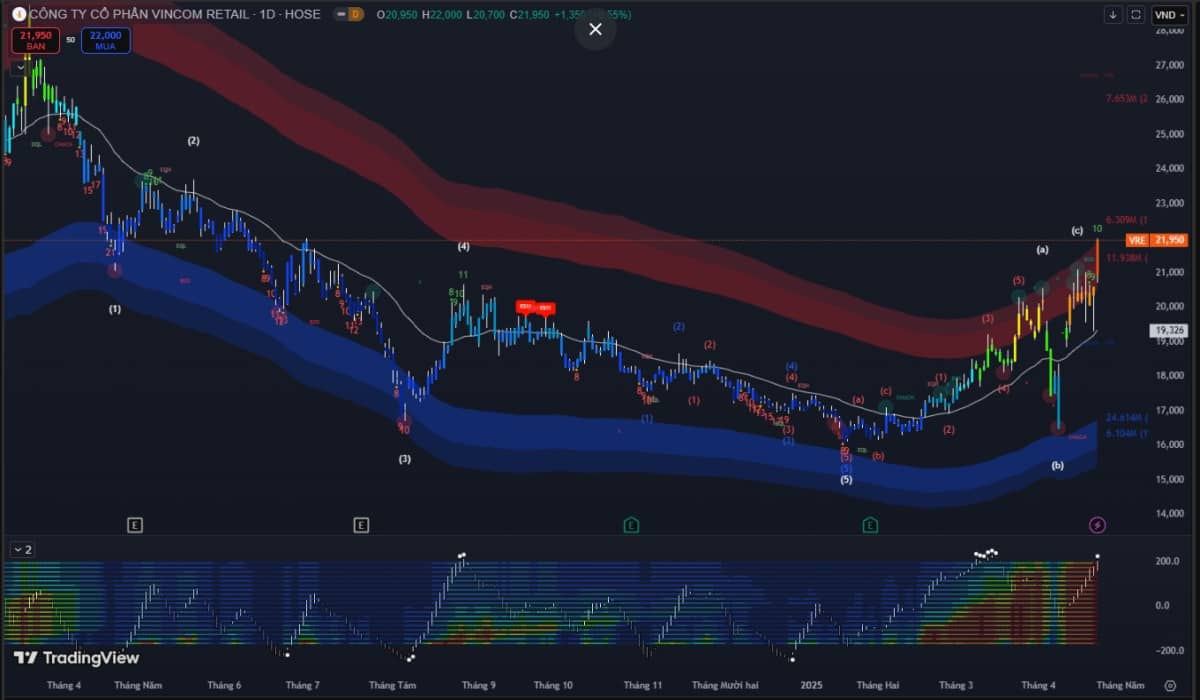Viewport: 1200px width, 700px height.
Task: Click the -200.0 indicator scale label
Action: pyautogui.click(x=1167, y=650)
